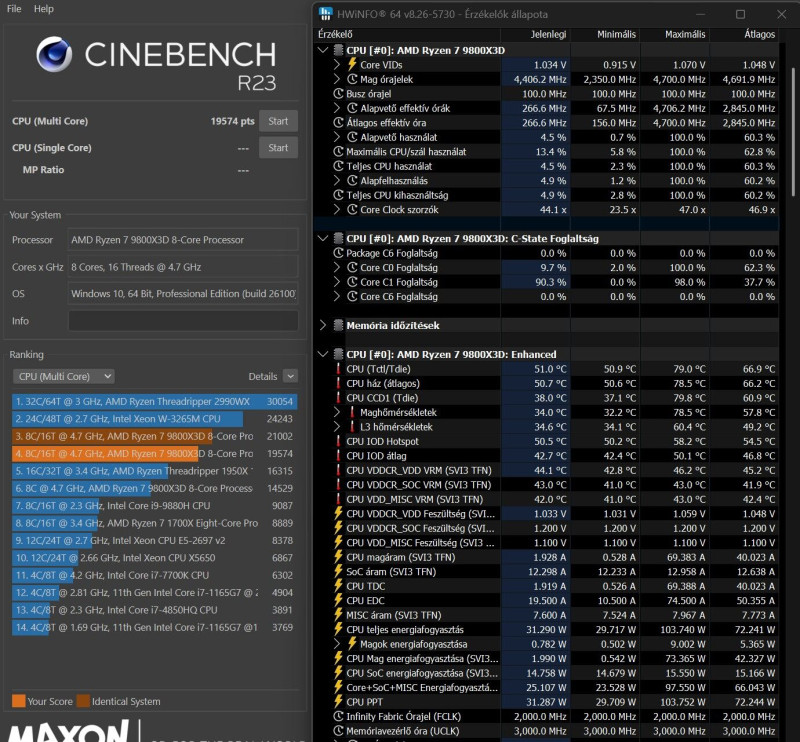Click the clock icon of Átlagos effektív óra
Image resolution: width=800 pixels, height=742 pixels.
pyautogui.click(x=338, y=122)
